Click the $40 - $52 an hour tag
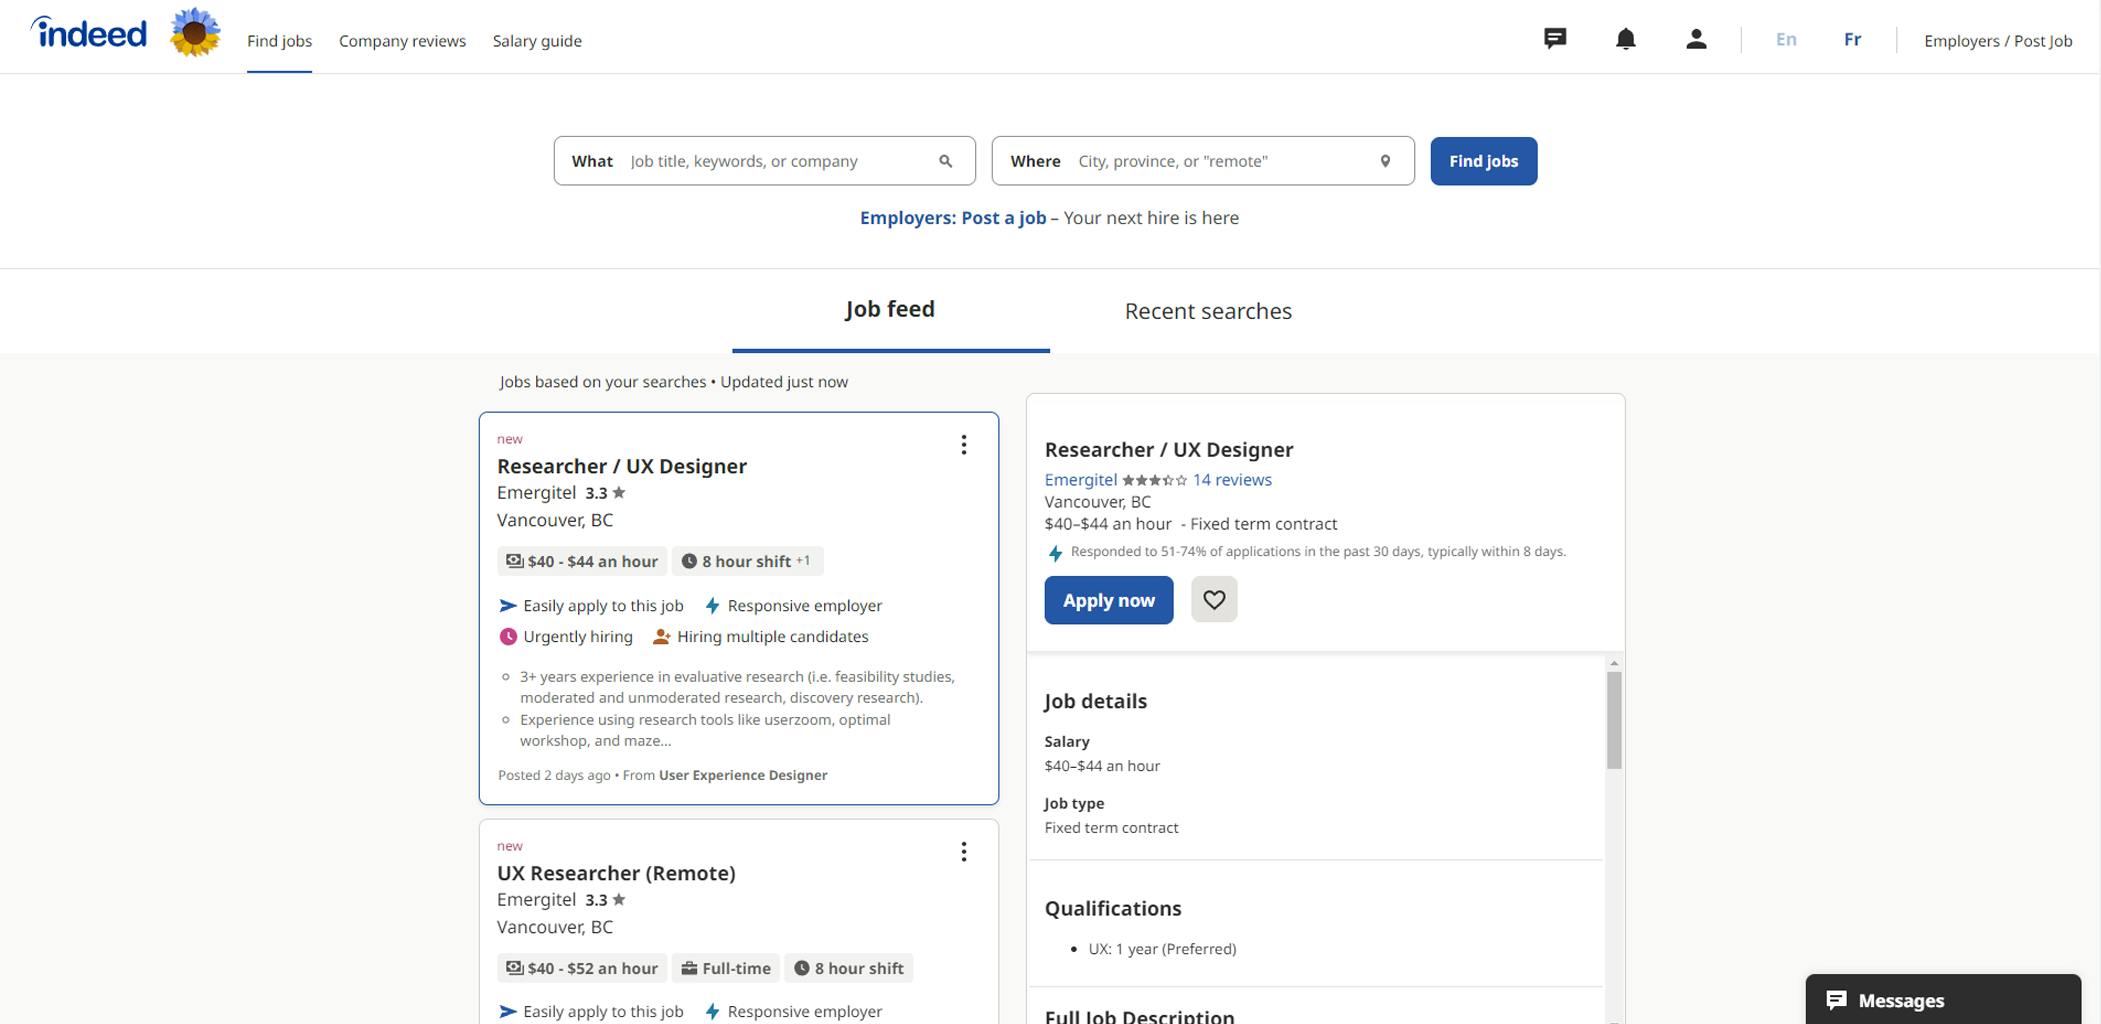 point(582,968)
